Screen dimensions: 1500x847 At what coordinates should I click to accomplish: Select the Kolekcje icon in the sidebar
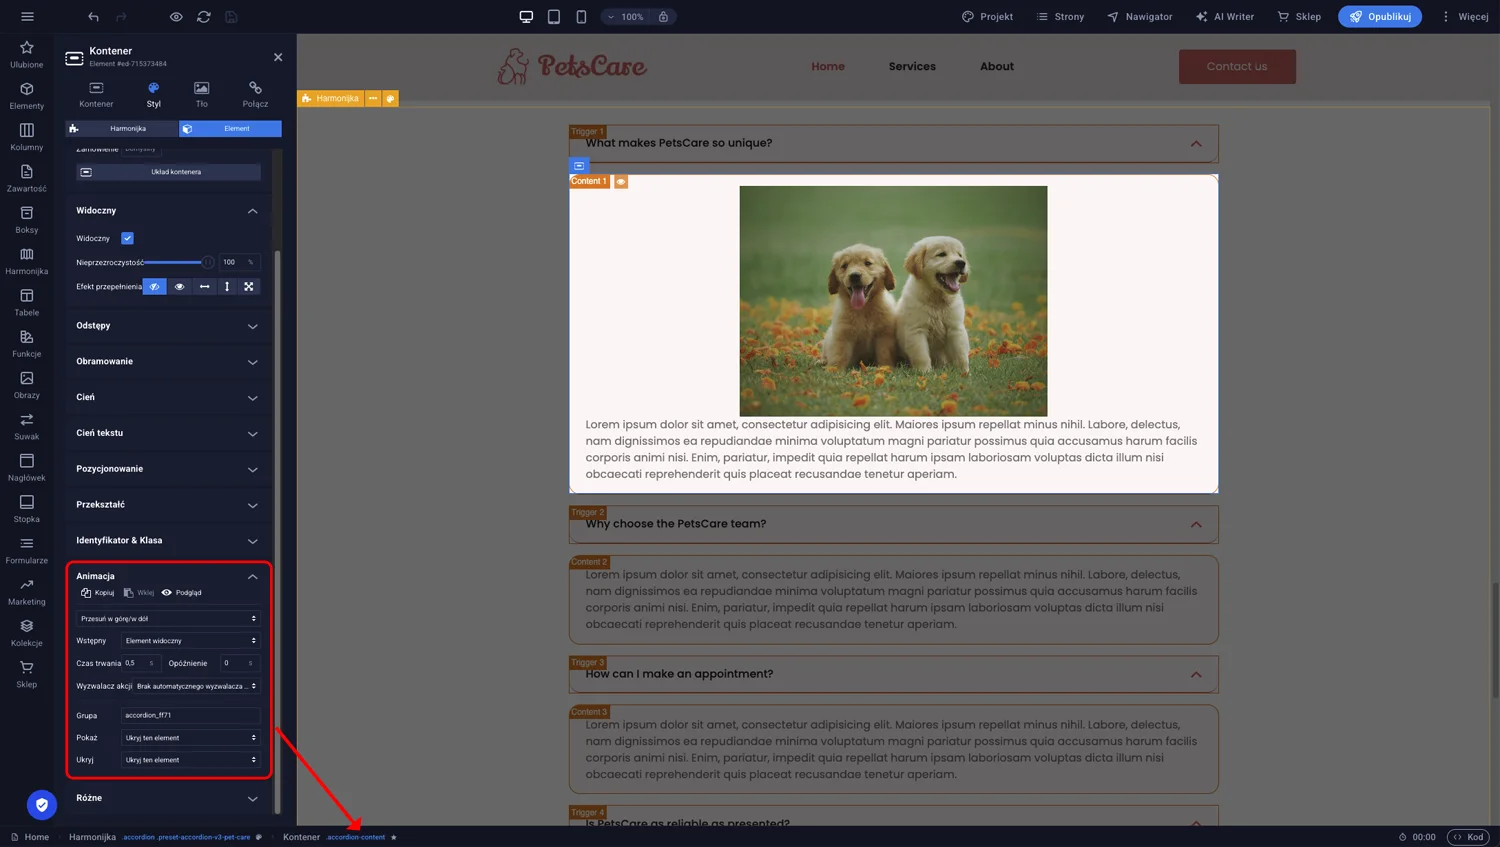point(26,633)
